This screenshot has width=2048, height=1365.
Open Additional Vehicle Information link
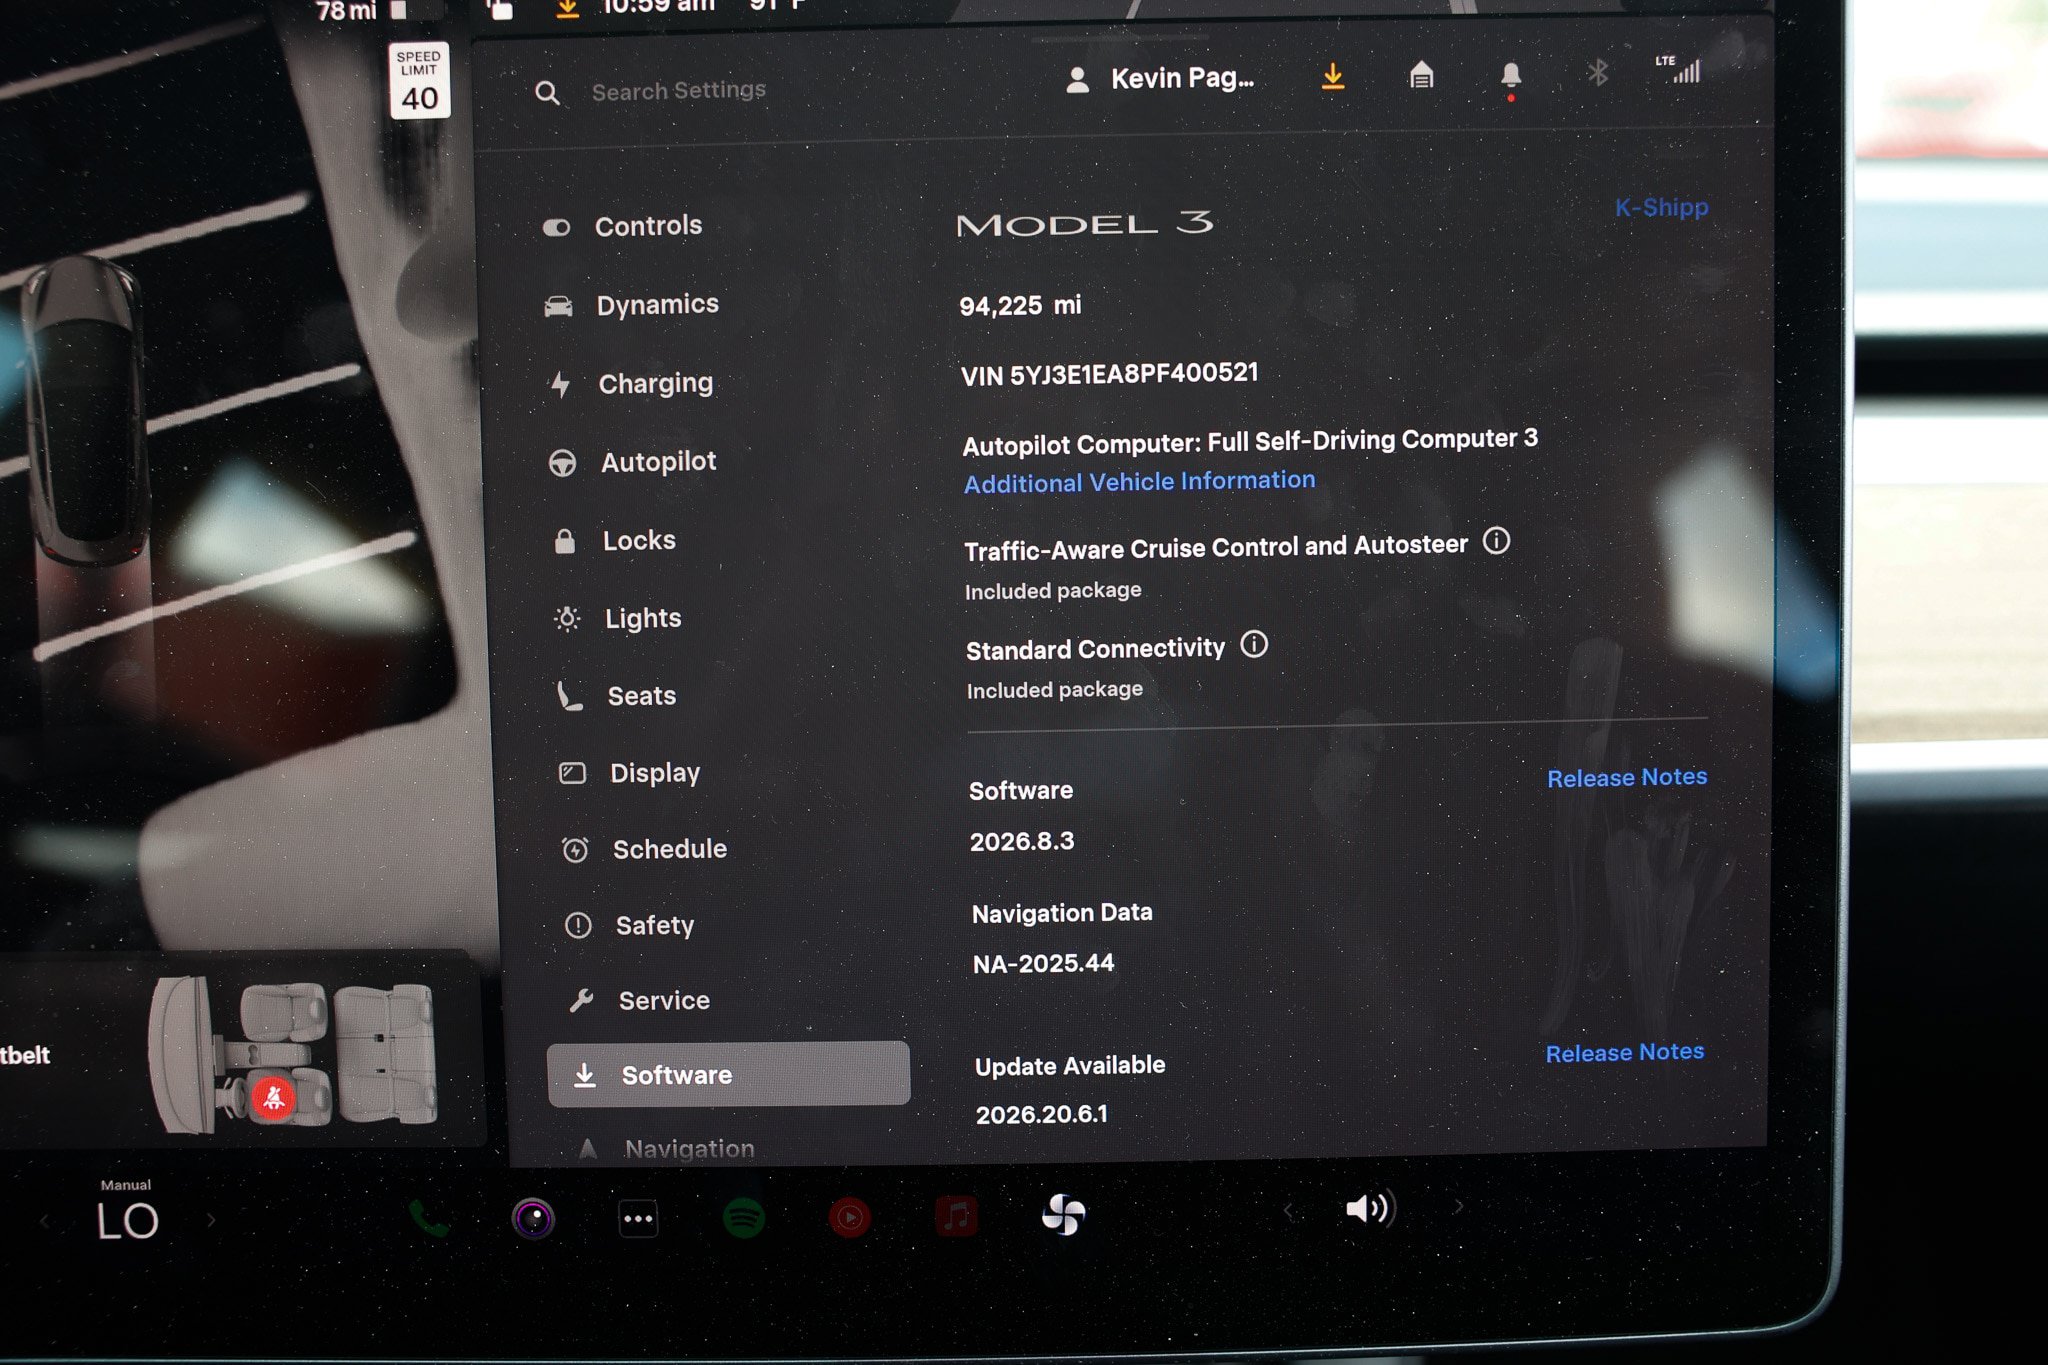coord(1140,482)
